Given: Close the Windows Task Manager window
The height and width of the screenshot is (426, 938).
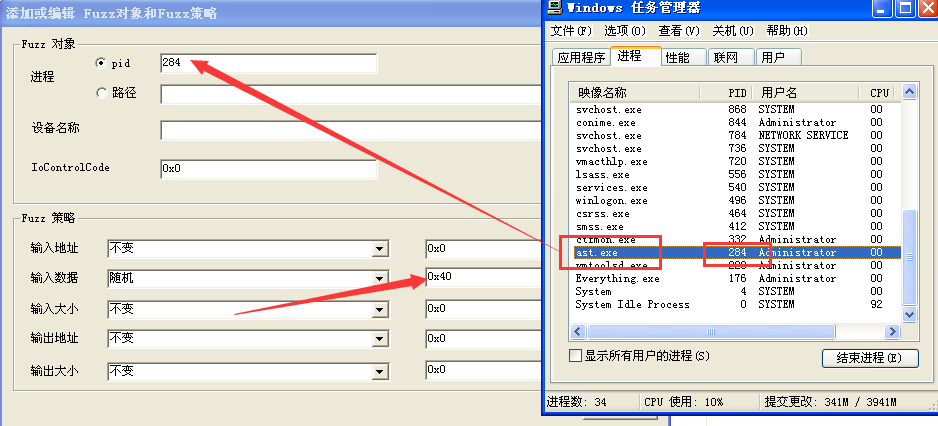Looking at the screenshot, I should click(x=927, y=9).
